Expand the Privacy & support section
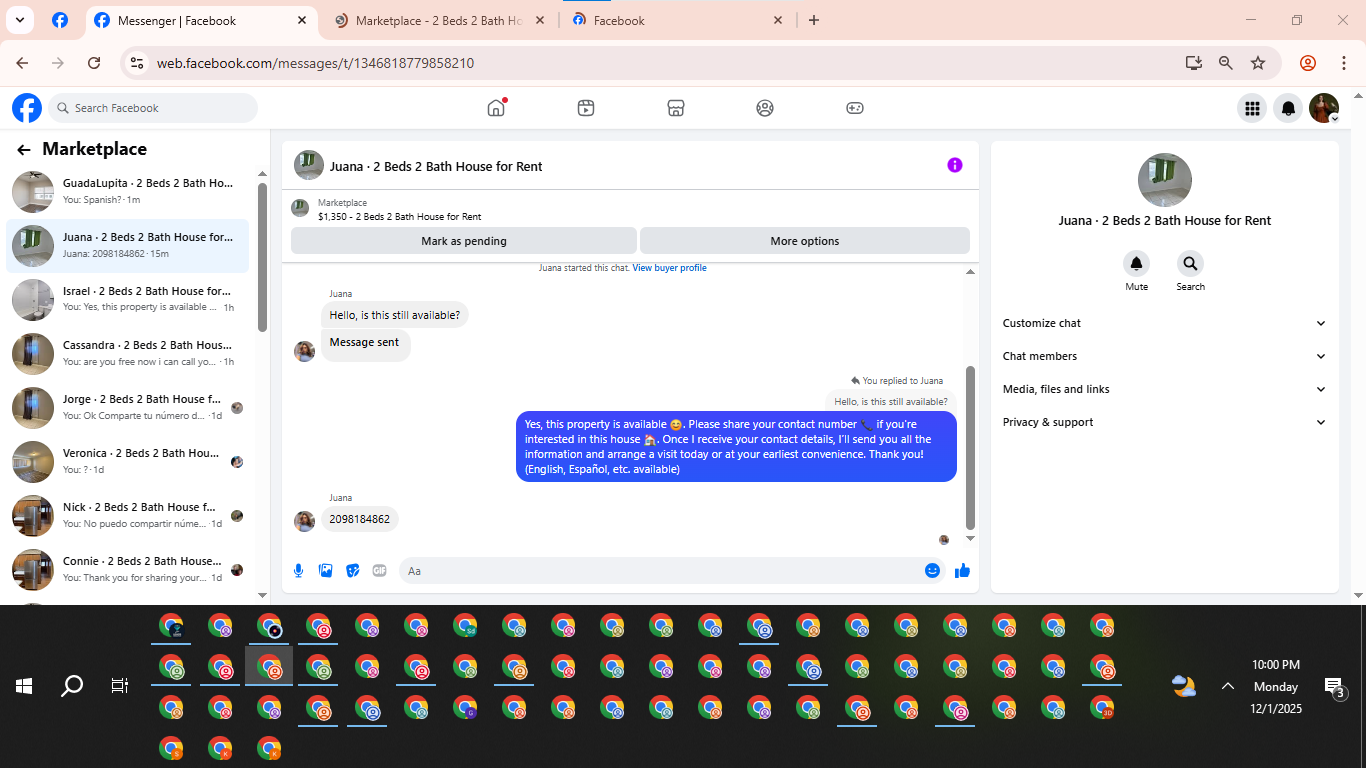This screenshot has width=1366, height=768. click(1164, 422)
